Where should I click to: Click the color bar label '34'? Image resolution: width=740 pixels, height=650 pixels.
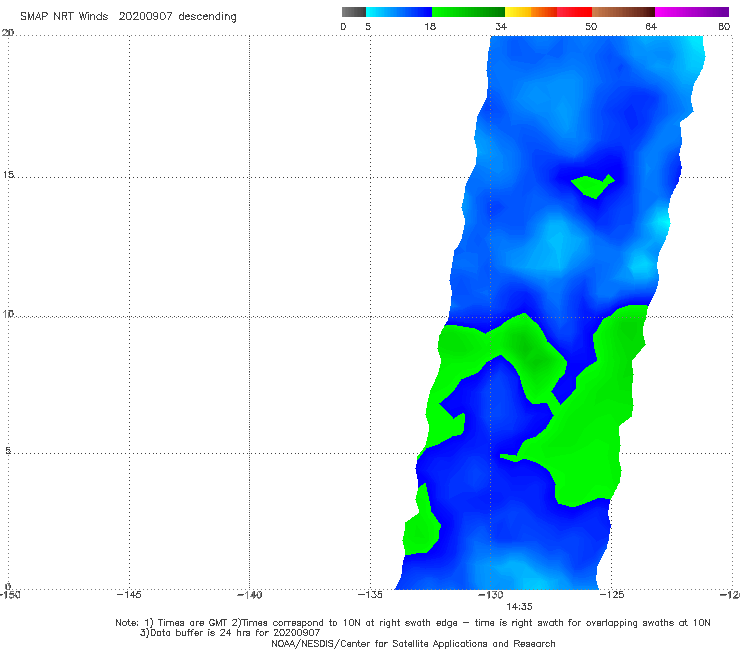click(x=501, y=26)
